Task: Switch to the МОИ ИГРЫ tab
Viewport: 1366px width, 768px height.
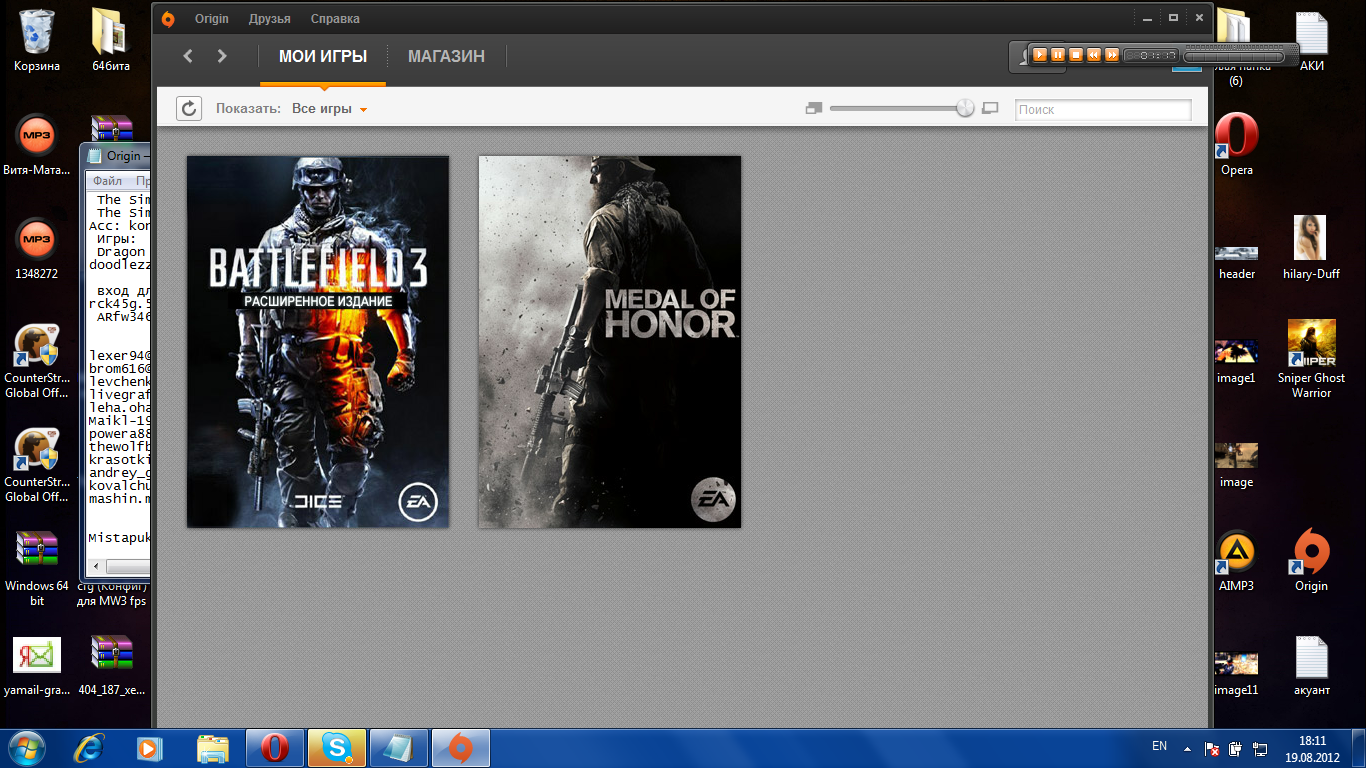Action: click(323, 57)
